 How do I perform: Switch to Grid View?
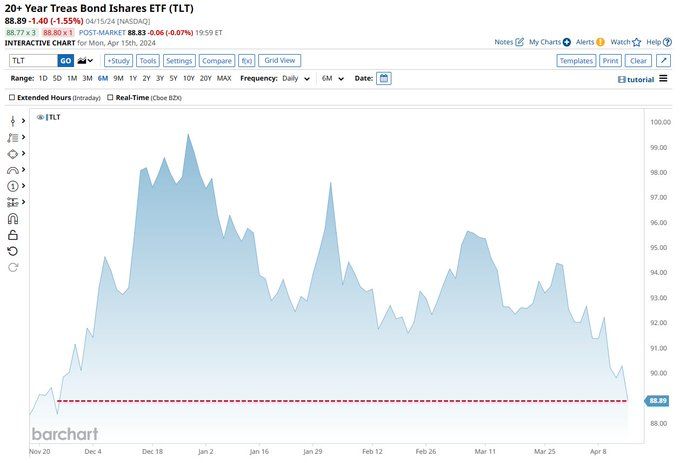point(280,61)
